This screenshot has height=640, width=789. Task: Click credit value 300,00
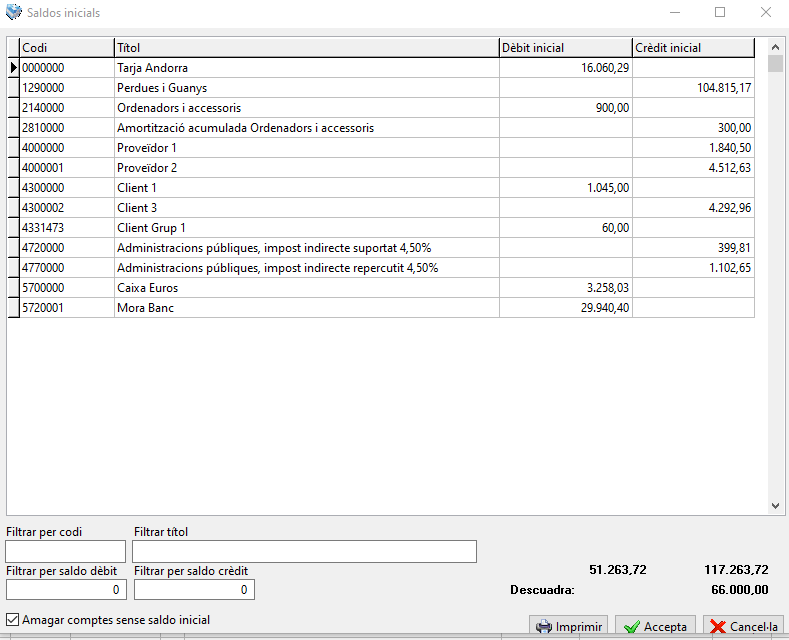coord(735,128)
